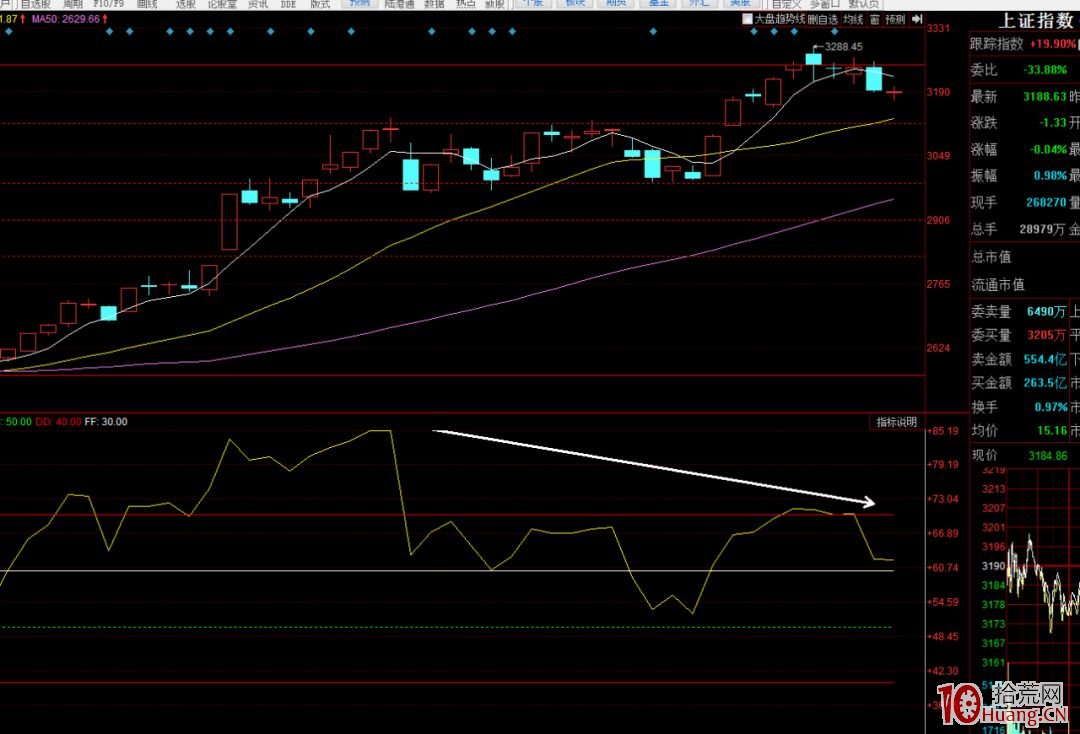Image resolution: width=1080 pixels, height=734 pixels.
Task: Switch to the 美股 US stocks tab
Action: 740,3
